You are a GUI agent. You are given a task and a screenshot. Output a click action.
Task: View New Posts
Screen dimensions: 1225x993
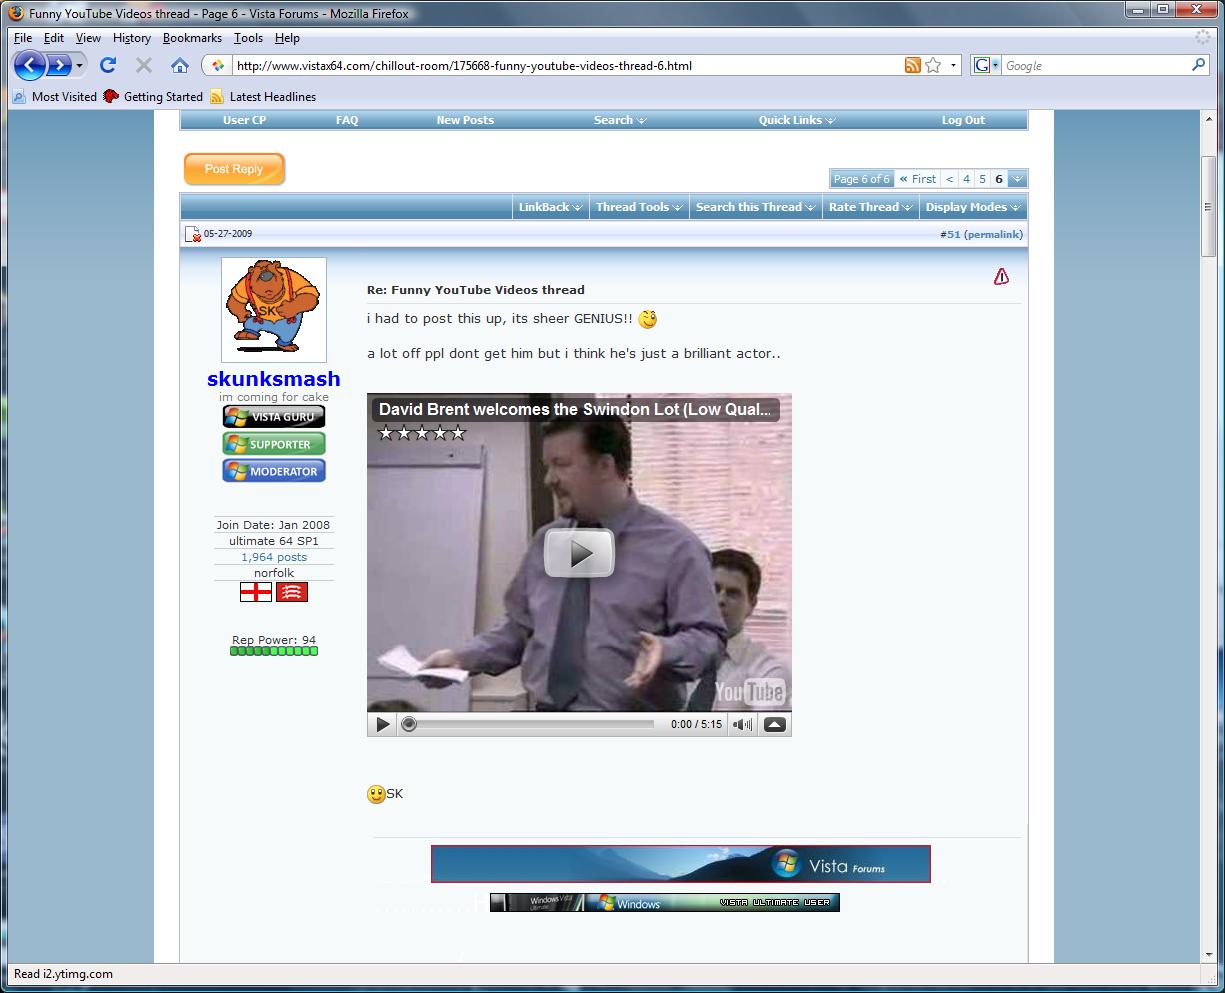point(465,120)
